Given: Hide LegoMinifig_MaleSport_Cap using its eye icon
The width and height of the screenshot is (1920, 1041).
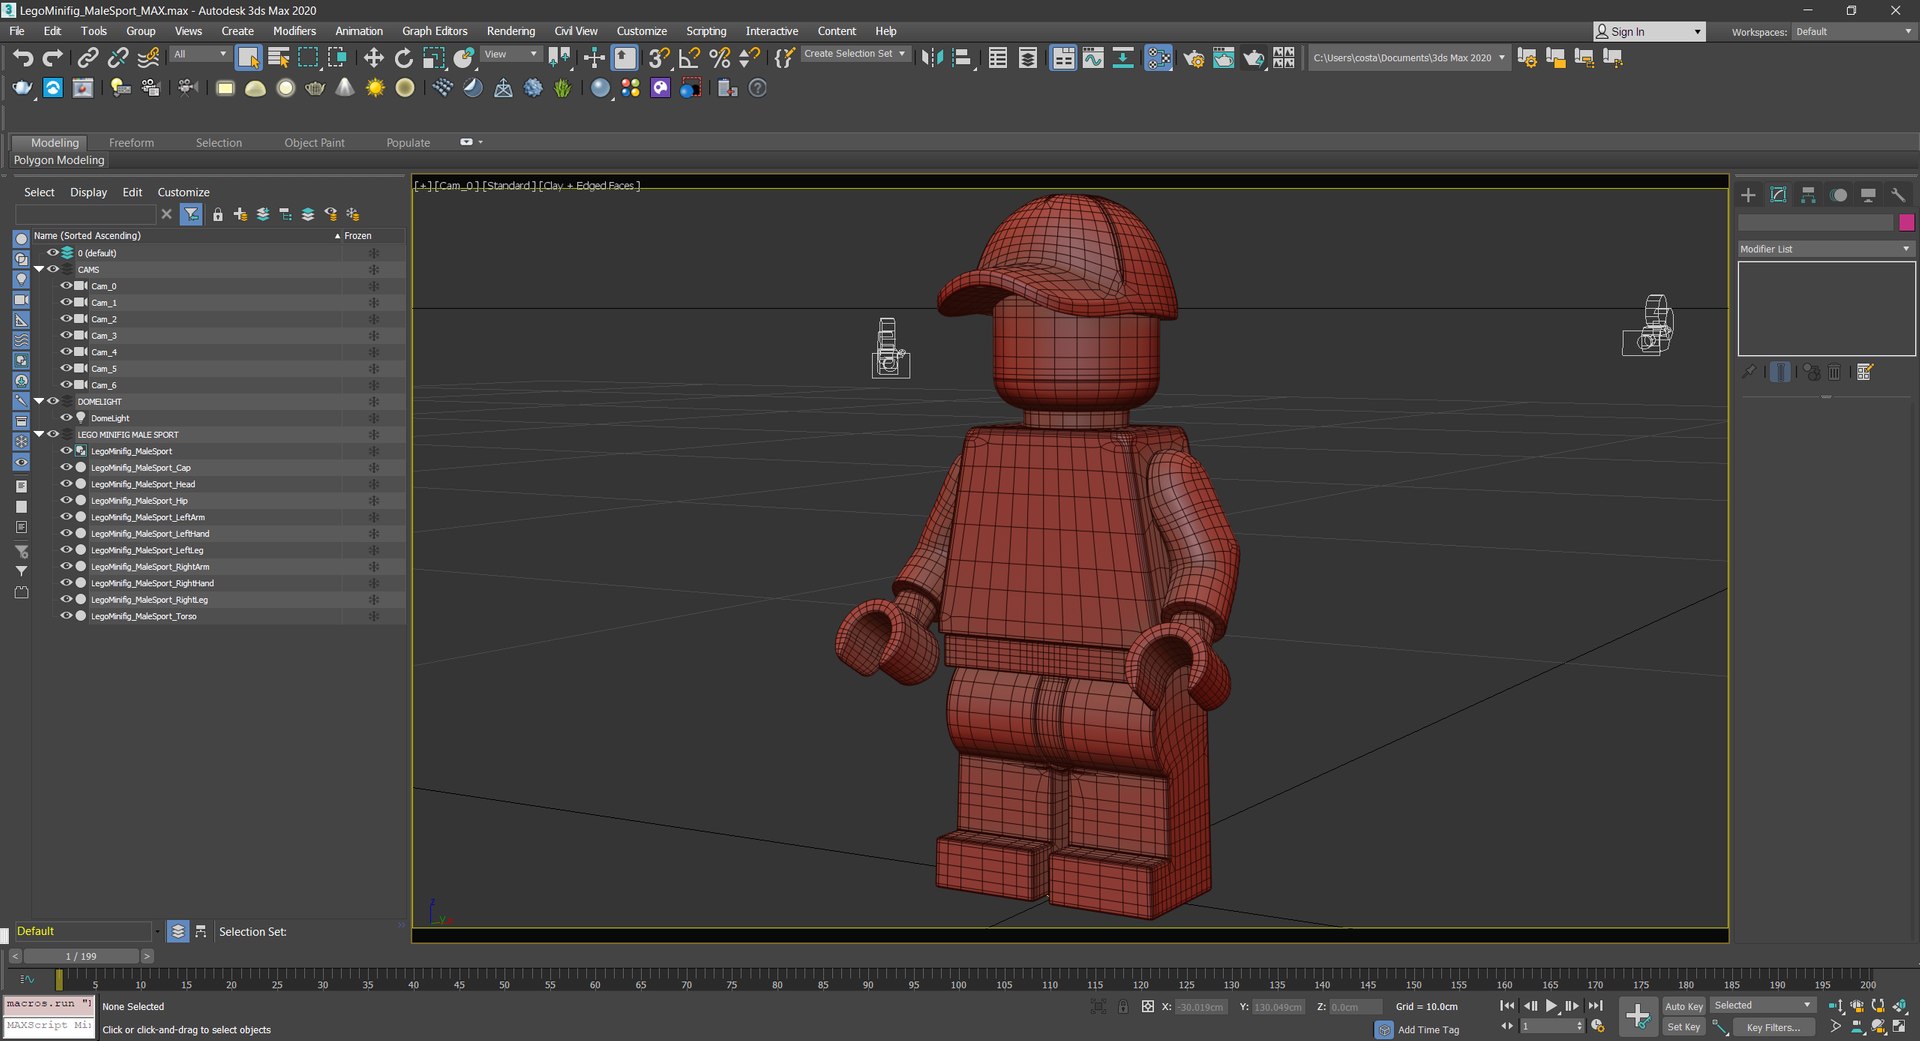Looking at the screenshot, I should (66, 468).
